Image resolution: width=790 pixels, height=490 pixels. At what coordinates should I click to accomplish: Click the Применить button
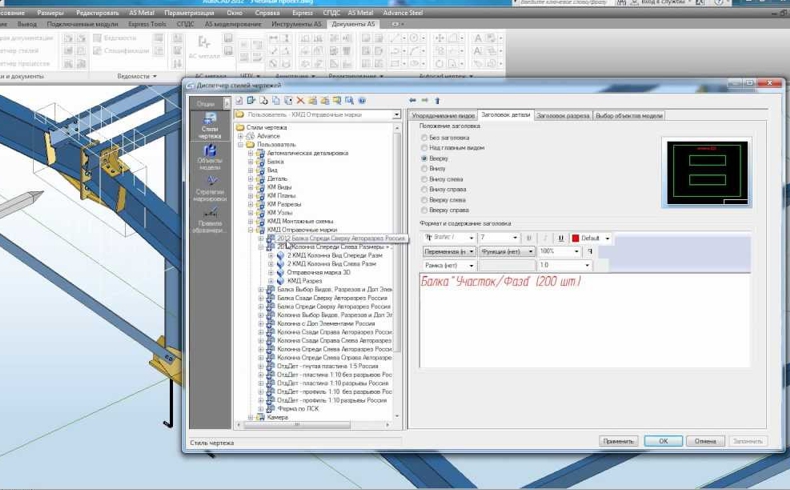point(617,440)
